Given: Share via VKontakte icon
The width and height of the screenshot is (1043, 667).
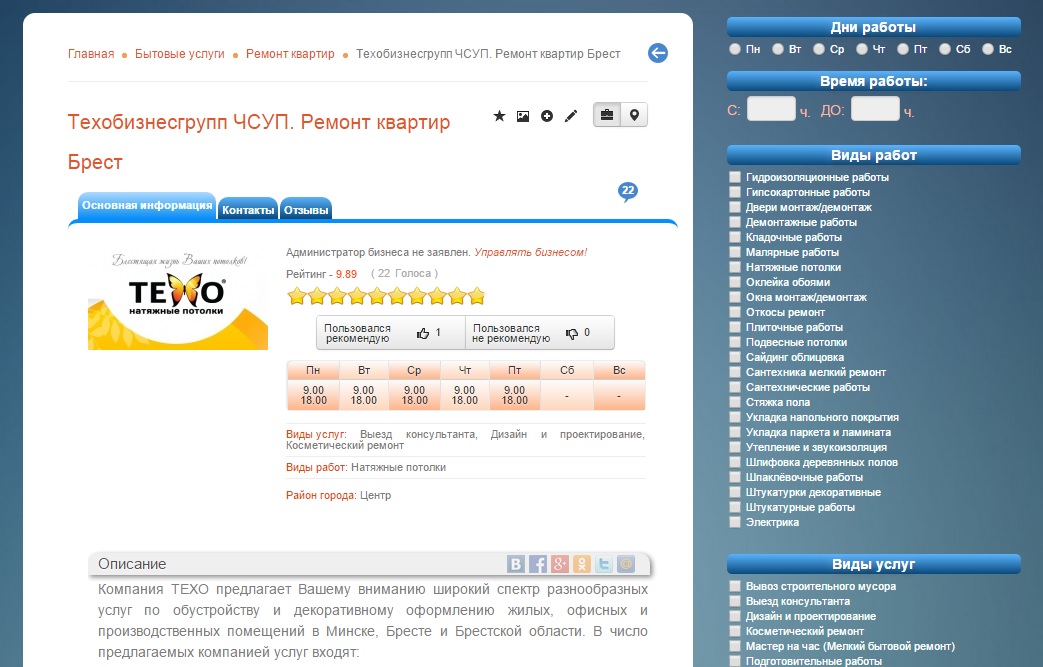Looking at the screenshot, I should pos(516,565).
